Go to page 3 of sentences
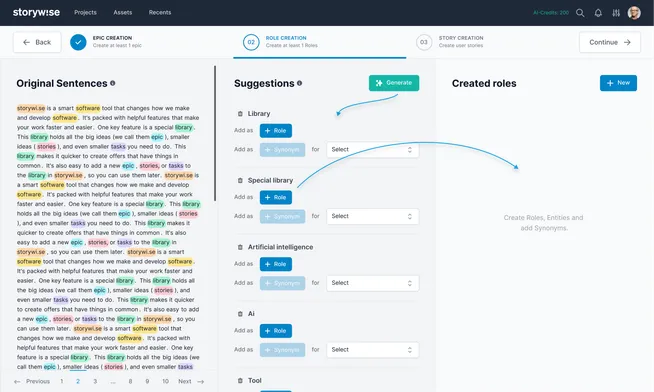This screenshot has width=654, height=392. click(95, 381)
